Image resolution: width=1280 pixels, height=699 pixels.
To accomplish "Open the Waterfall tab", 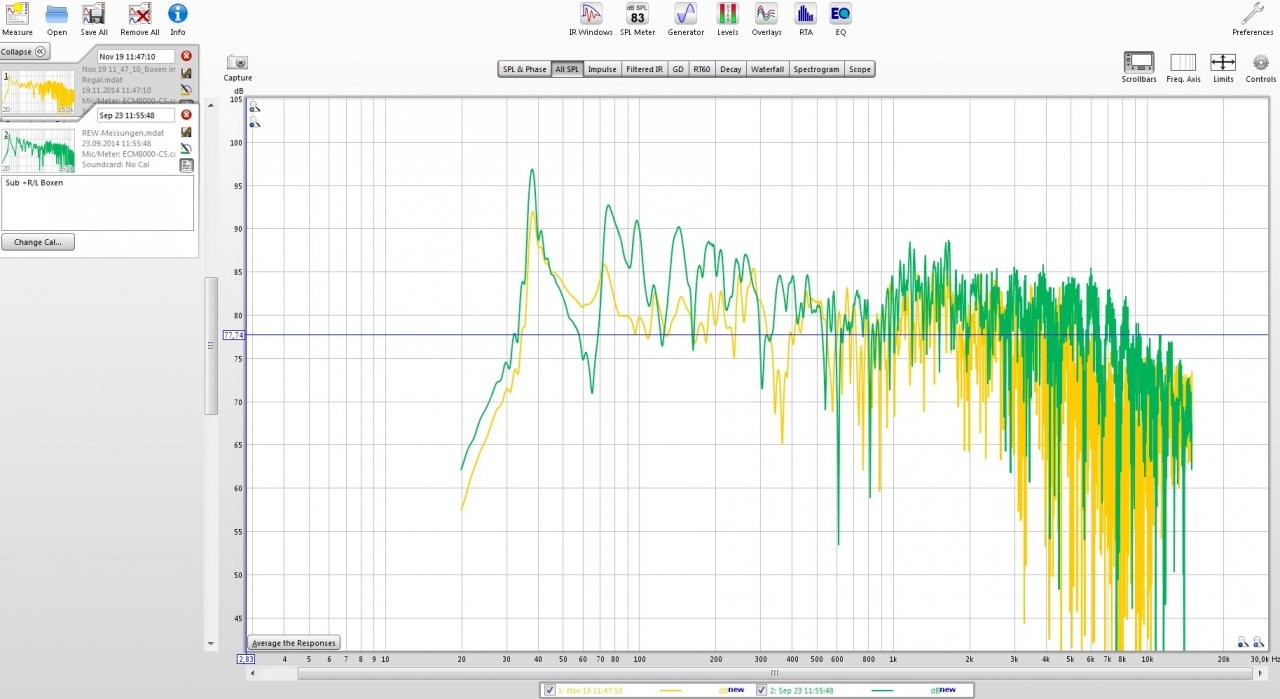I will pyautogui.click(x=768, y=69).
